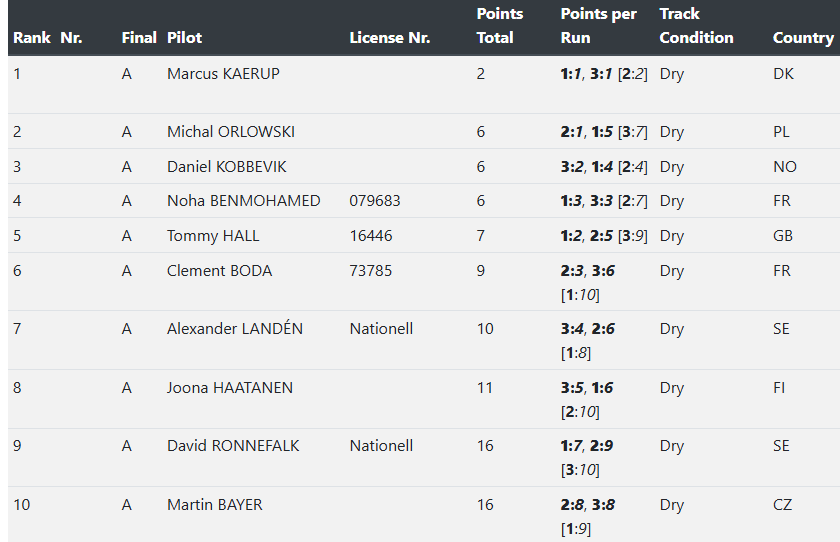Select Clement BODA in the table
Viewport: 840px width, 542px height.
pyautogui.click(x=219, y=271)
